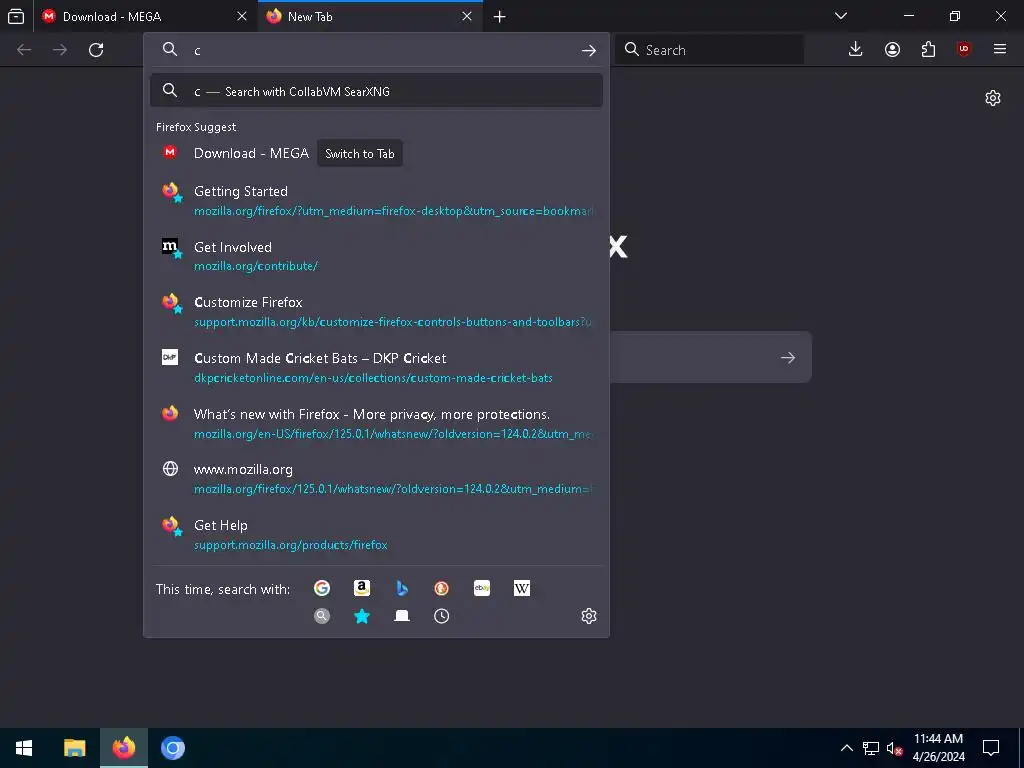Open the Firefox account menu

[x=892, y=50]
